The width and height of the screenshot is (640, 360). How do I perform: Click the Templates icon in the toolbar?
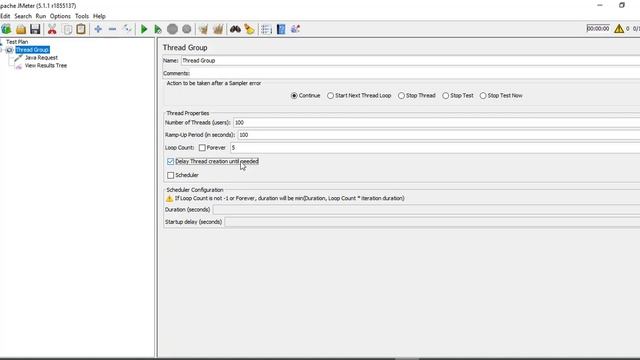click(x=6, y=29)
